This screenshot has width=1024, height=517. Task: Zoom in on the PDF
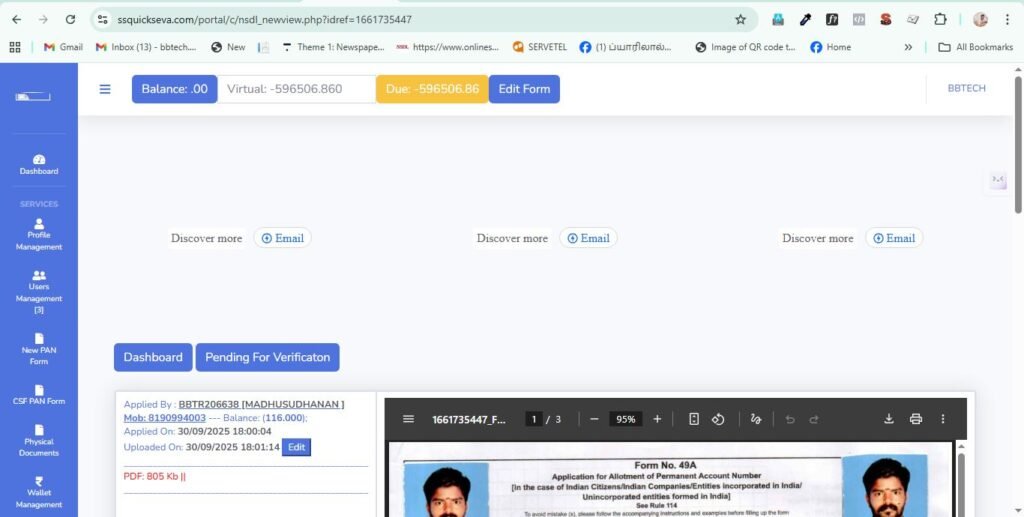coord(657,419)
